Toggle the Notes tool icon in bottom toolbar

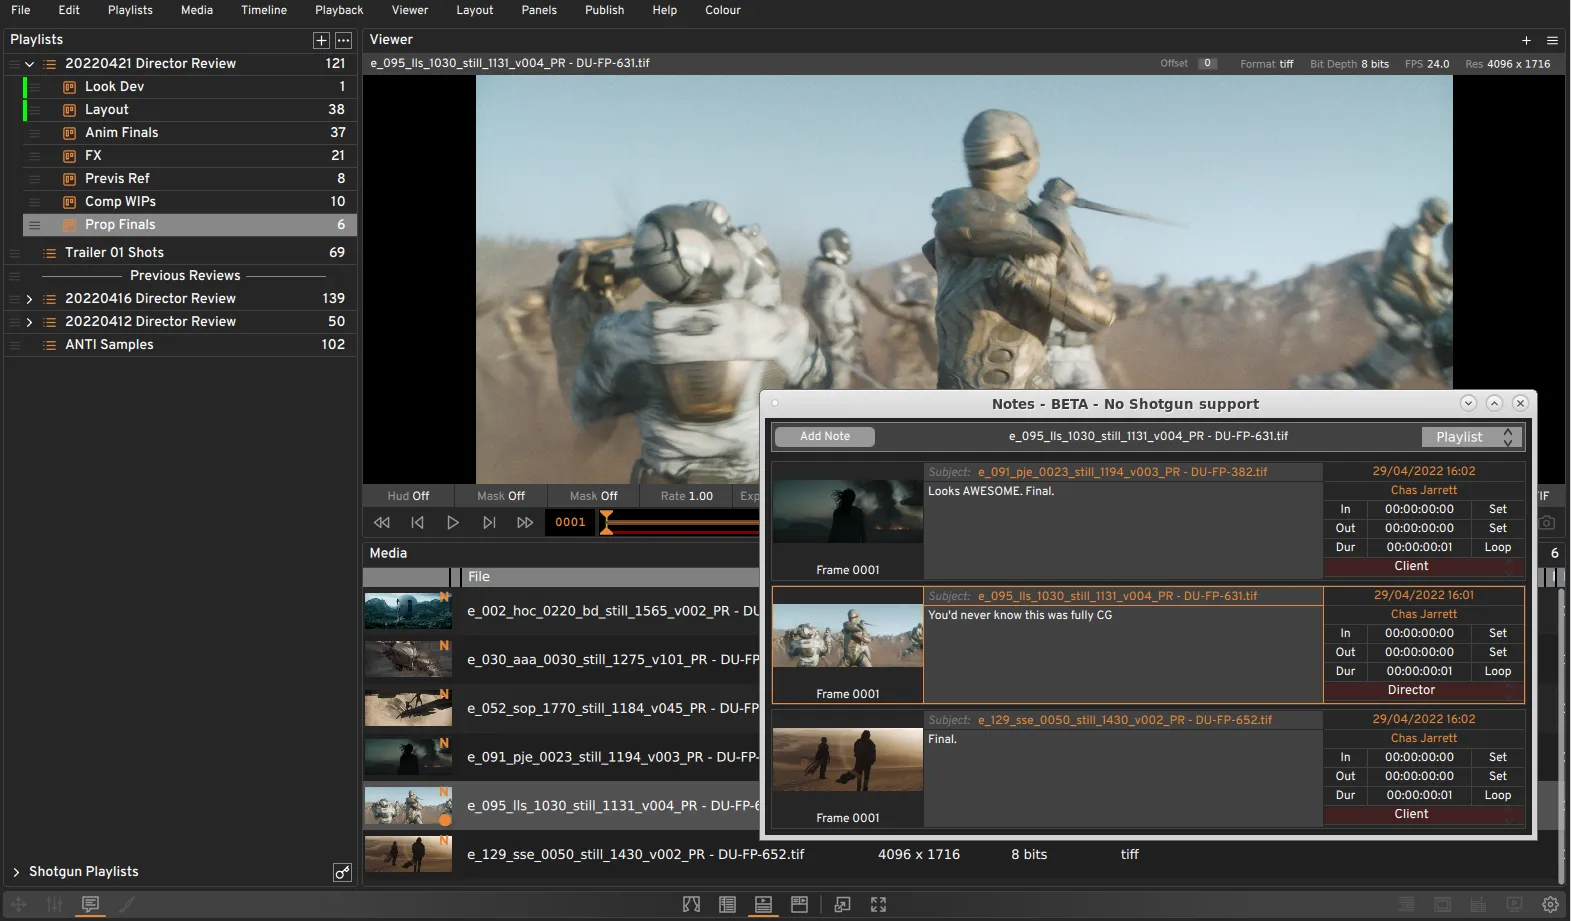[90, 904]
